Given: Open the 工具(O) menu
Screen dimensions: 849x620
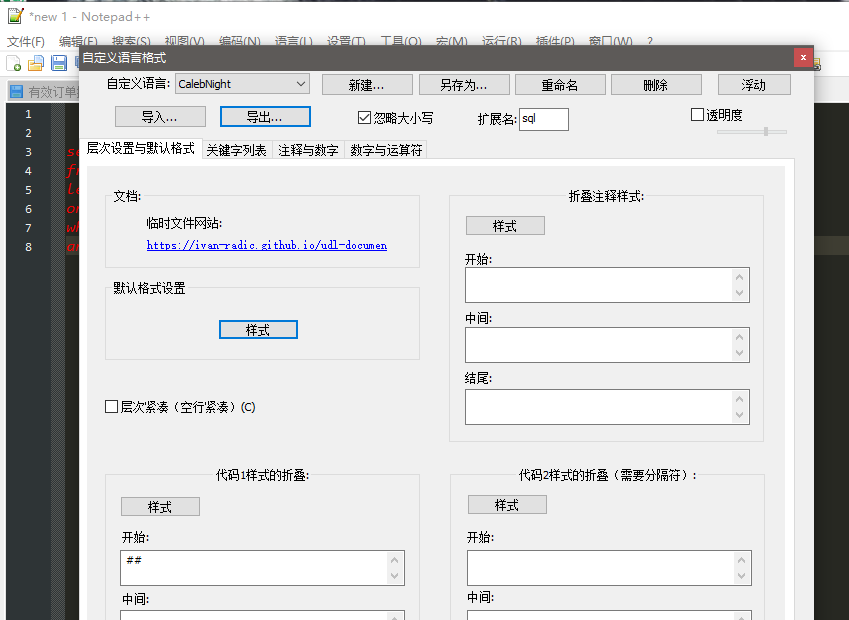Looking at the screenshot, I should (x=401, y=41).
